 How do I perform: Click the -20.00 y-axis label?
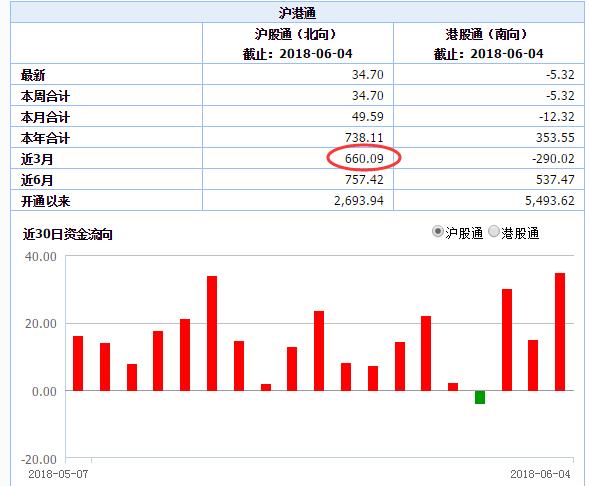coord(39,459)
